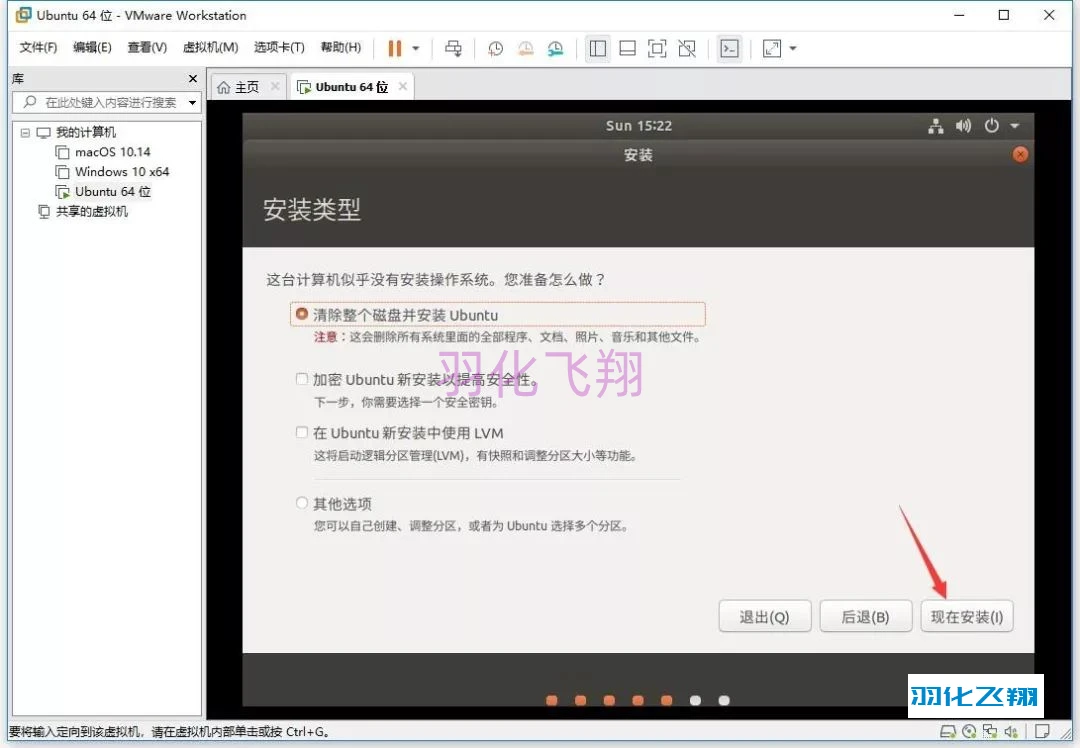Click the pause virtual machine icon
Image resolution: width=1080 pixels, height=748 pixels.
click(395, 48)
